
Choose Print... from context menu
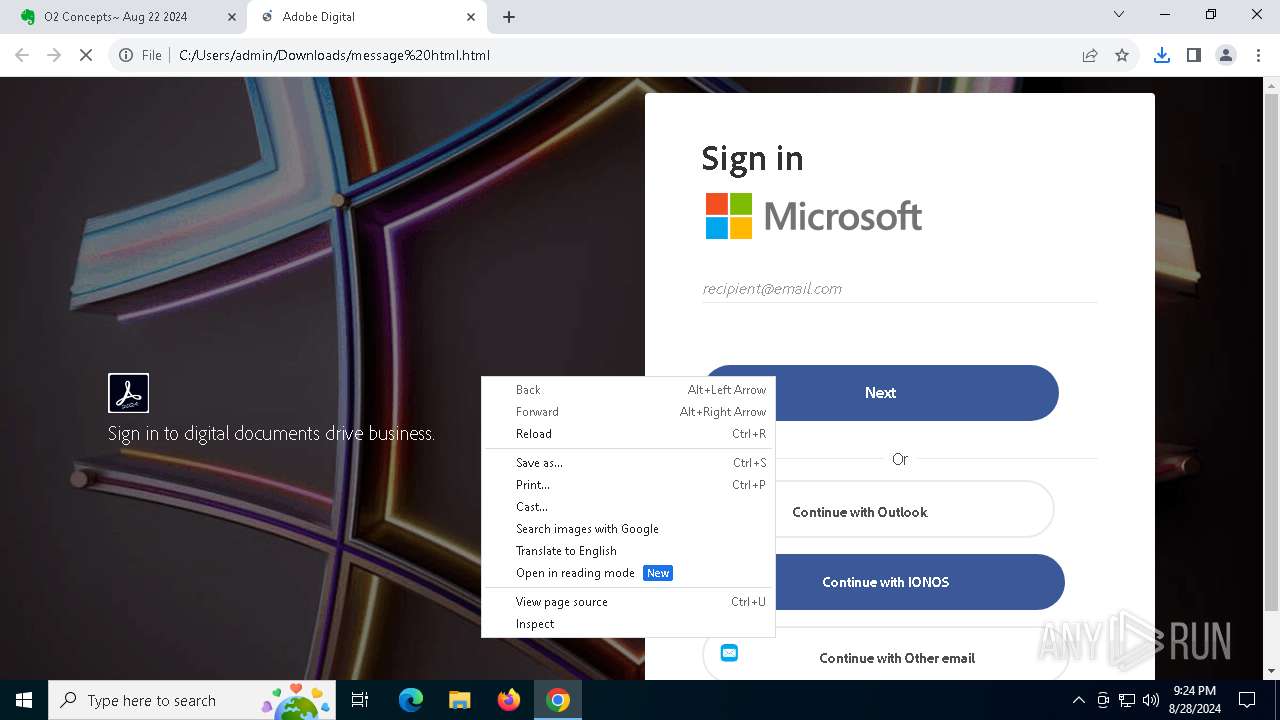(x=628, y=485)
